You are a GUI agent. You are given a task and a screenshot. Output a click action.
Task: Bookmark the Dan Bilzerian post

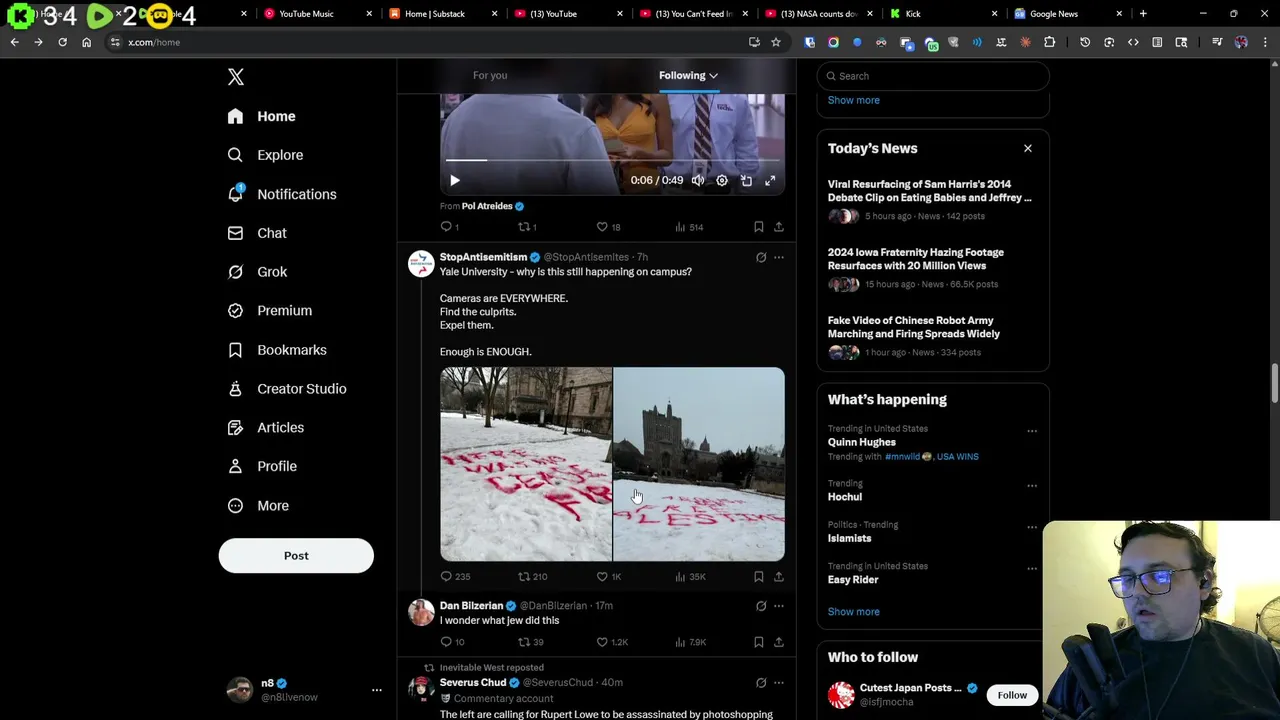759,642
